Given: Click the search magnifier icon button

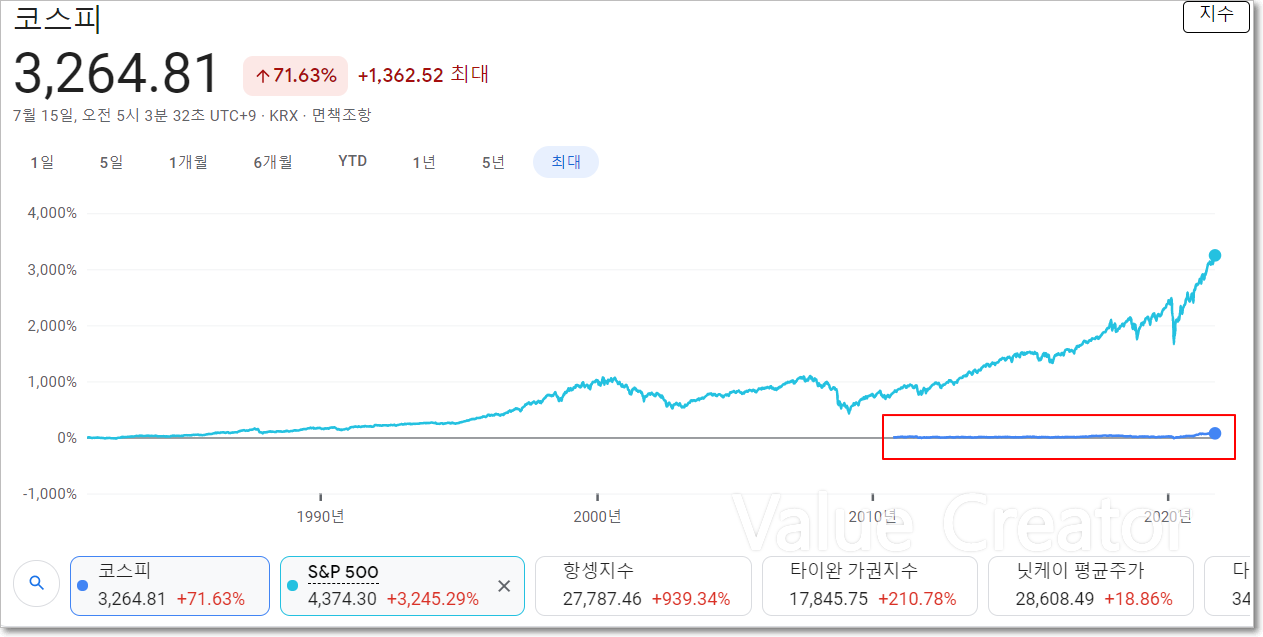Looking at the screenshot, I should coord(37,584).
